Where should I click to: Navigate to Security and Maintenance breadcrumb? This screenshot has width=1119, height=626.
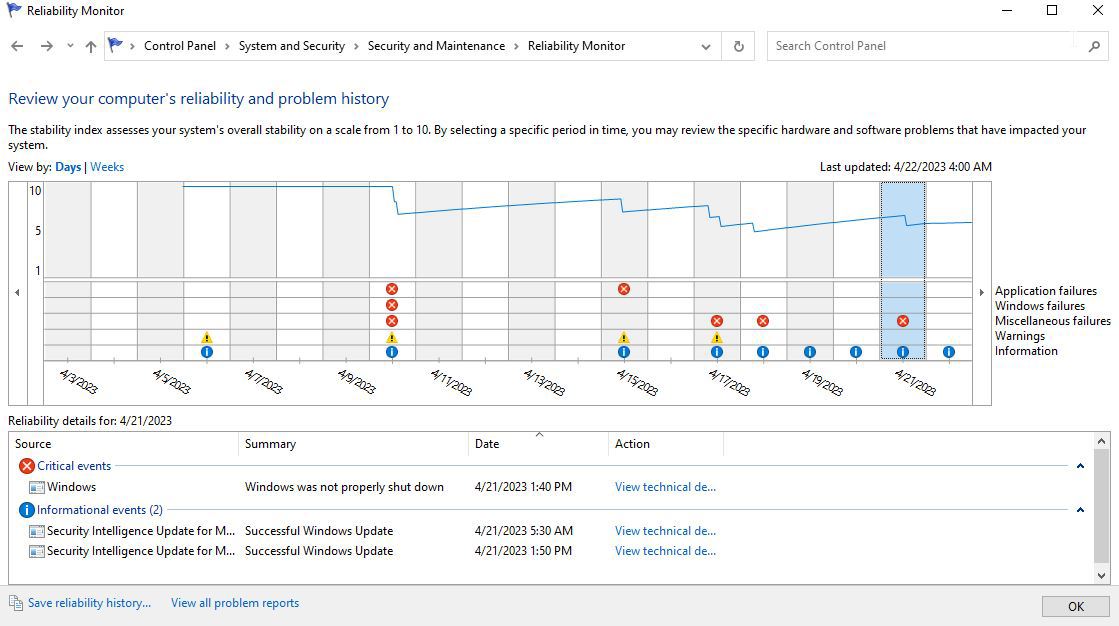coord(436,46)
